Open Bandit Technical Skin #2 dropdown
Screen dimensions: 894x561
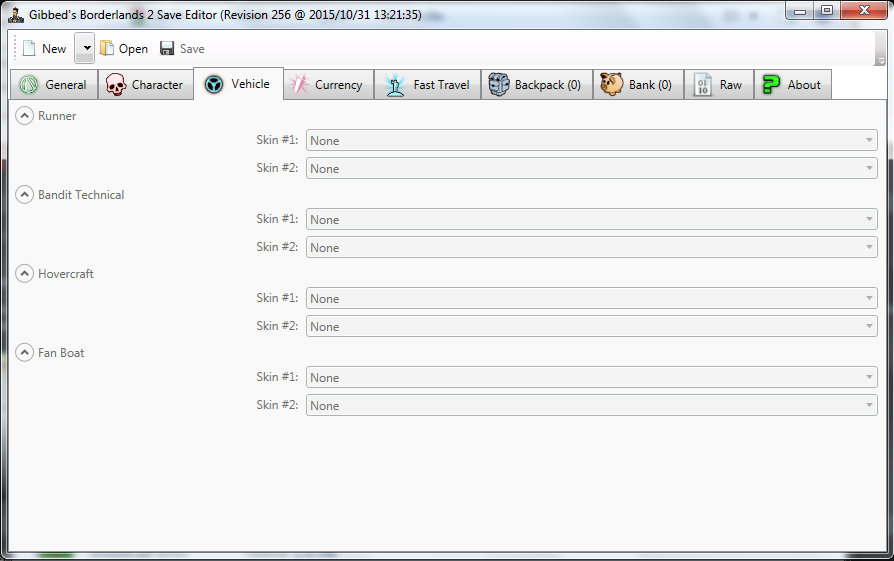click(x=591, y=248)
